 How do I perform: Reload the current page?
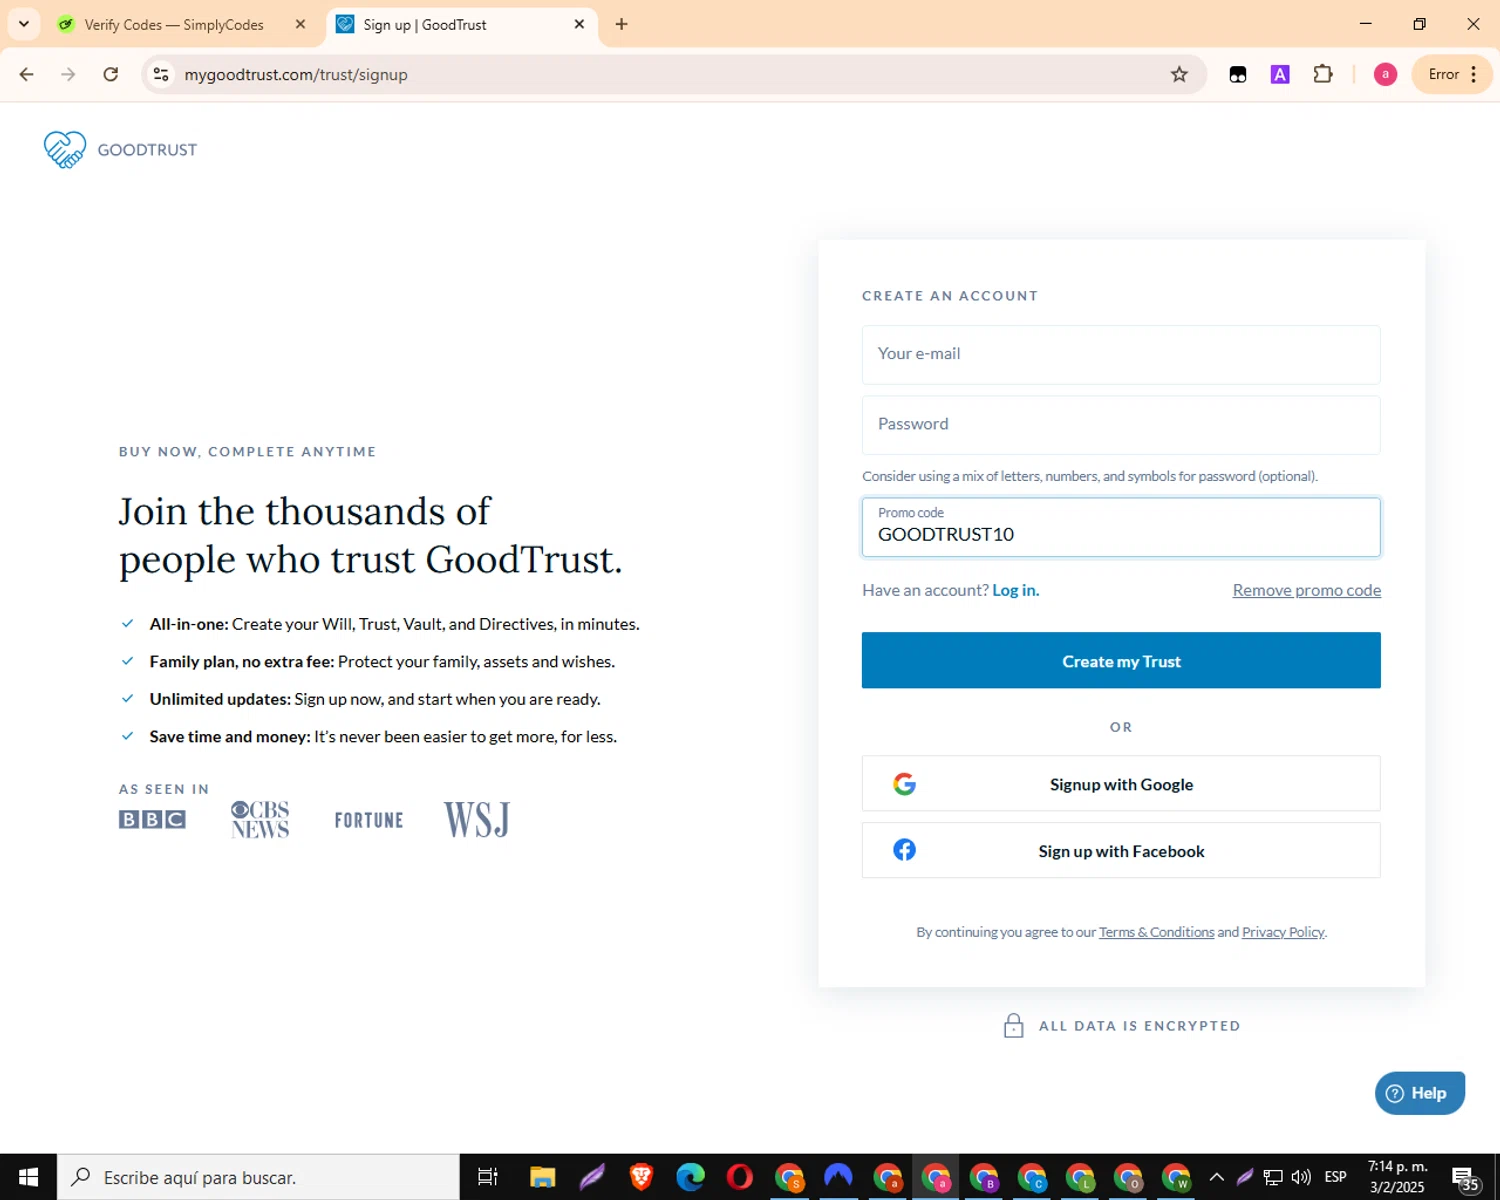[x=111, y=74]
